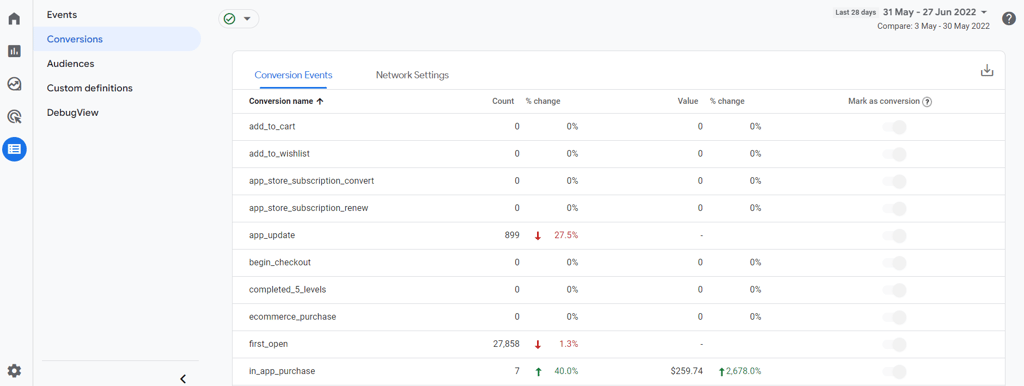The width and height of the screenshot is (1024, 386).
Task: Open the Explore icon in left rail
Action: (14, 84)
